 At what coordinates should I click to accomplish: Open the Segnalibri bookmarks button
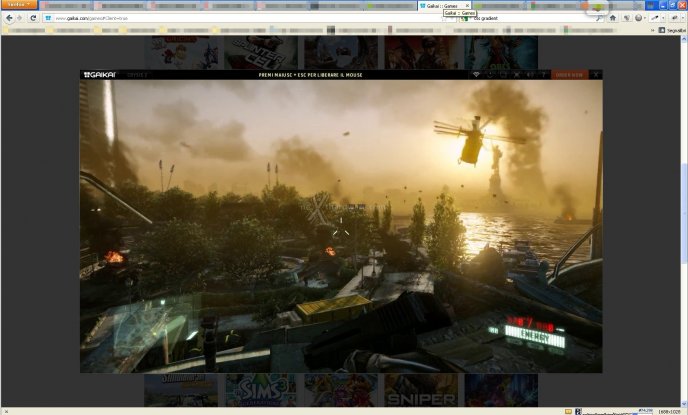pyautogui.click(x=672, y=30)
